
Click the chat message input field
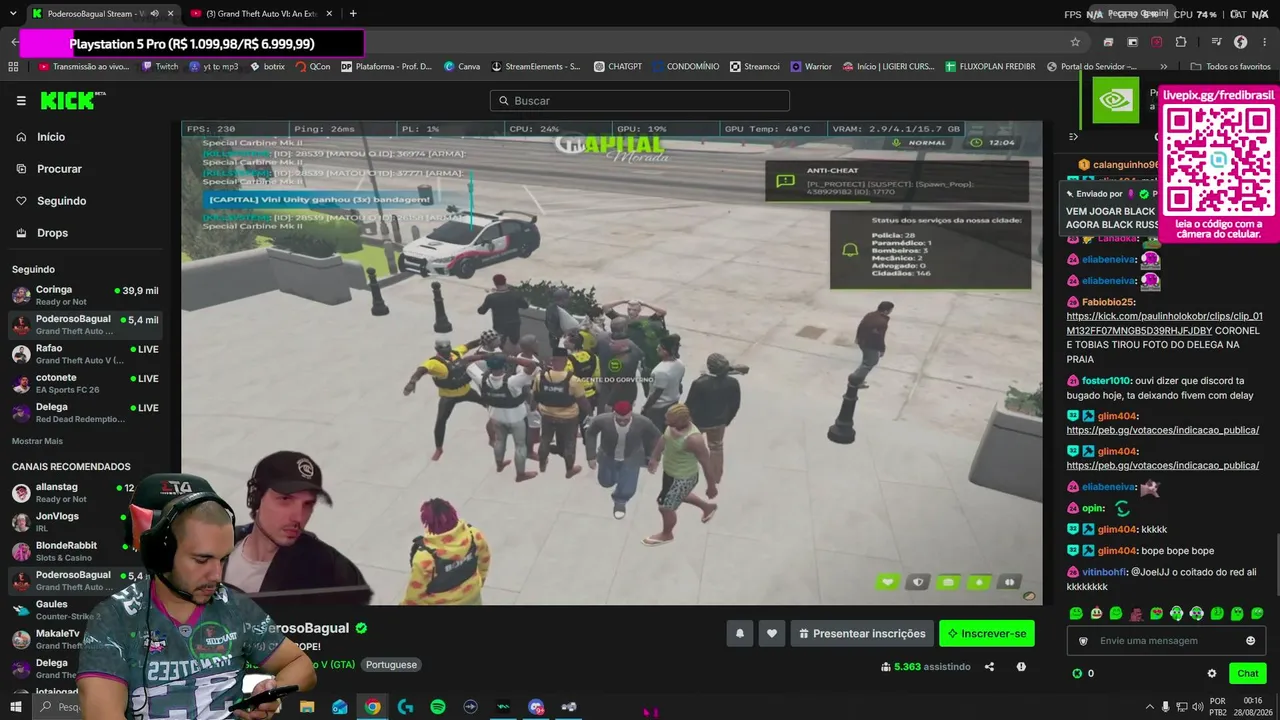tap(1166, 641)
